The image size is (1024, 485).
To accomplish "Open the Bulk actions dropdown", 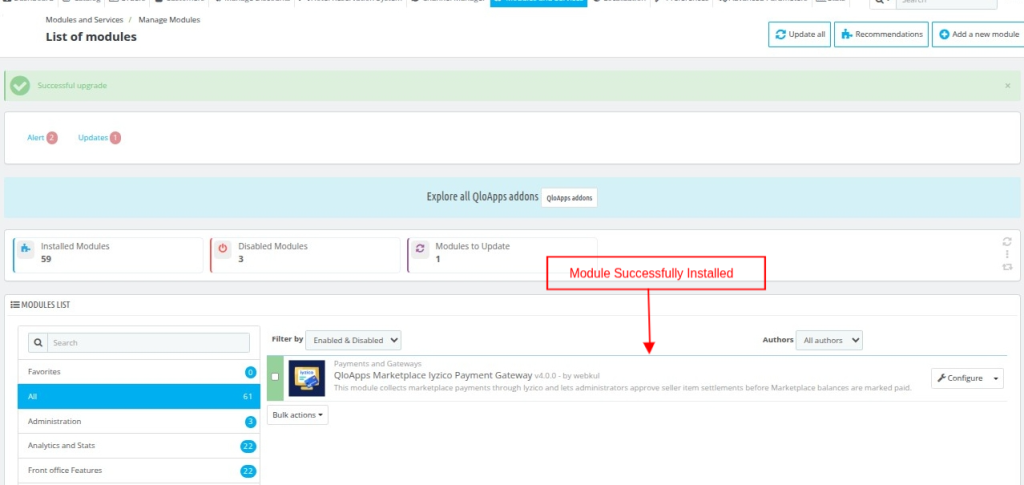I will 298,415.
